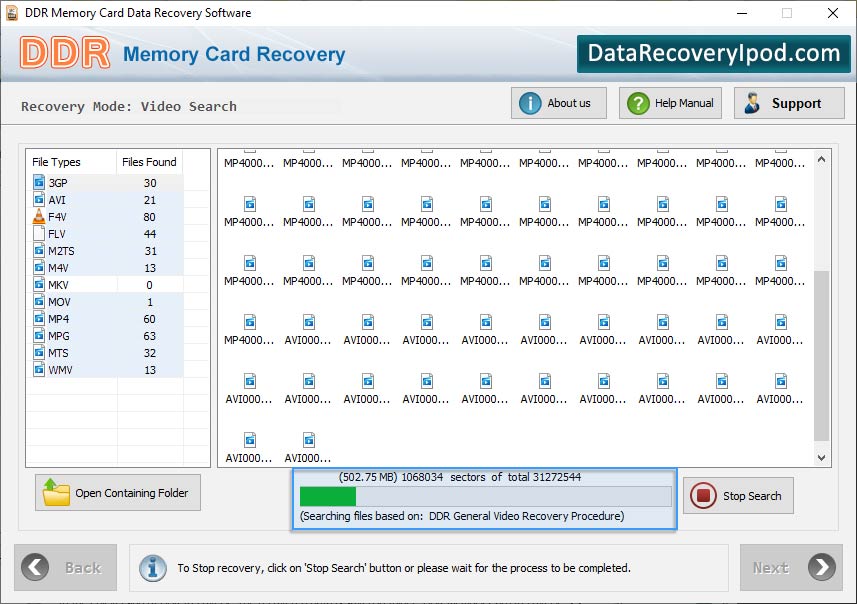This screenshot has width=857, height=604.
Task: Click the 'Recovery Mode: Video Search' label
Action: (x=129, y=106)
